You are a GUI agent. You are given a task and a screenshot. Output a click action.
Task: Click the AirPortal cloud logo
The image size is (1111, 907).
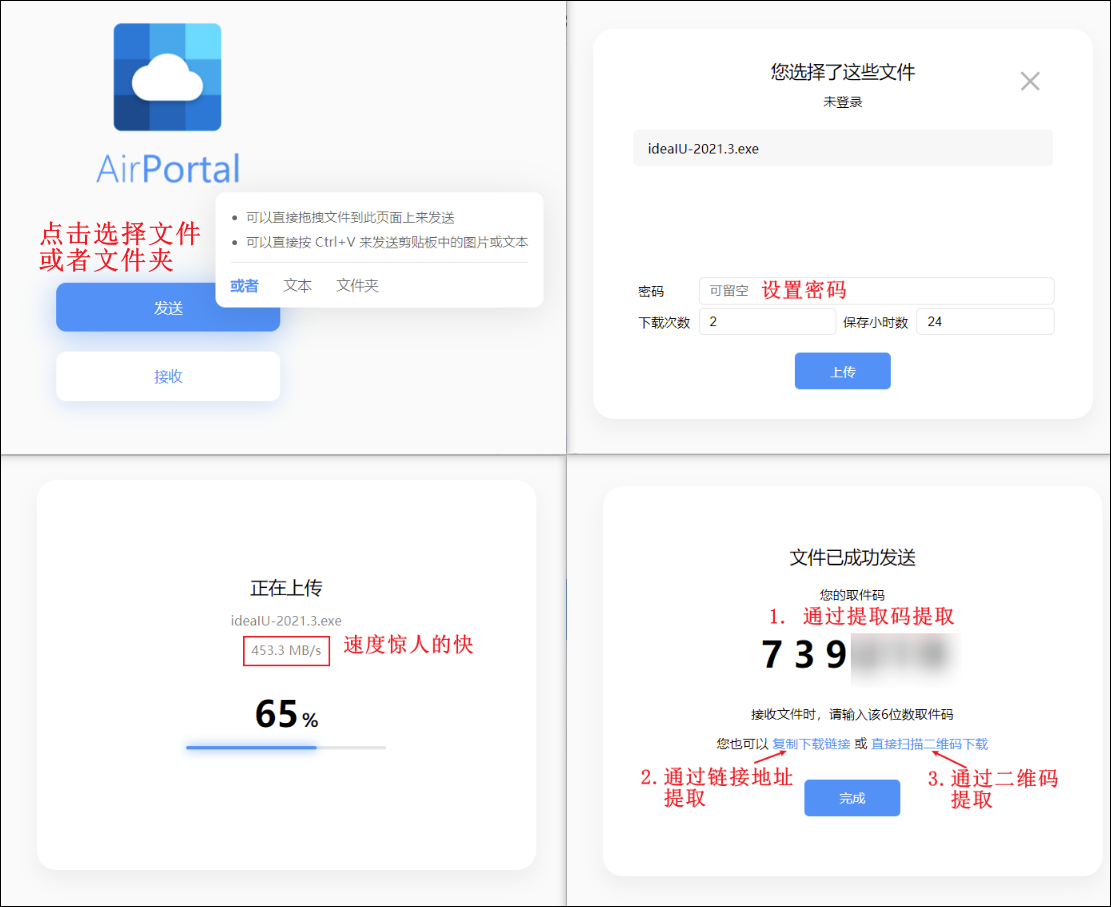tap(167, 77)
